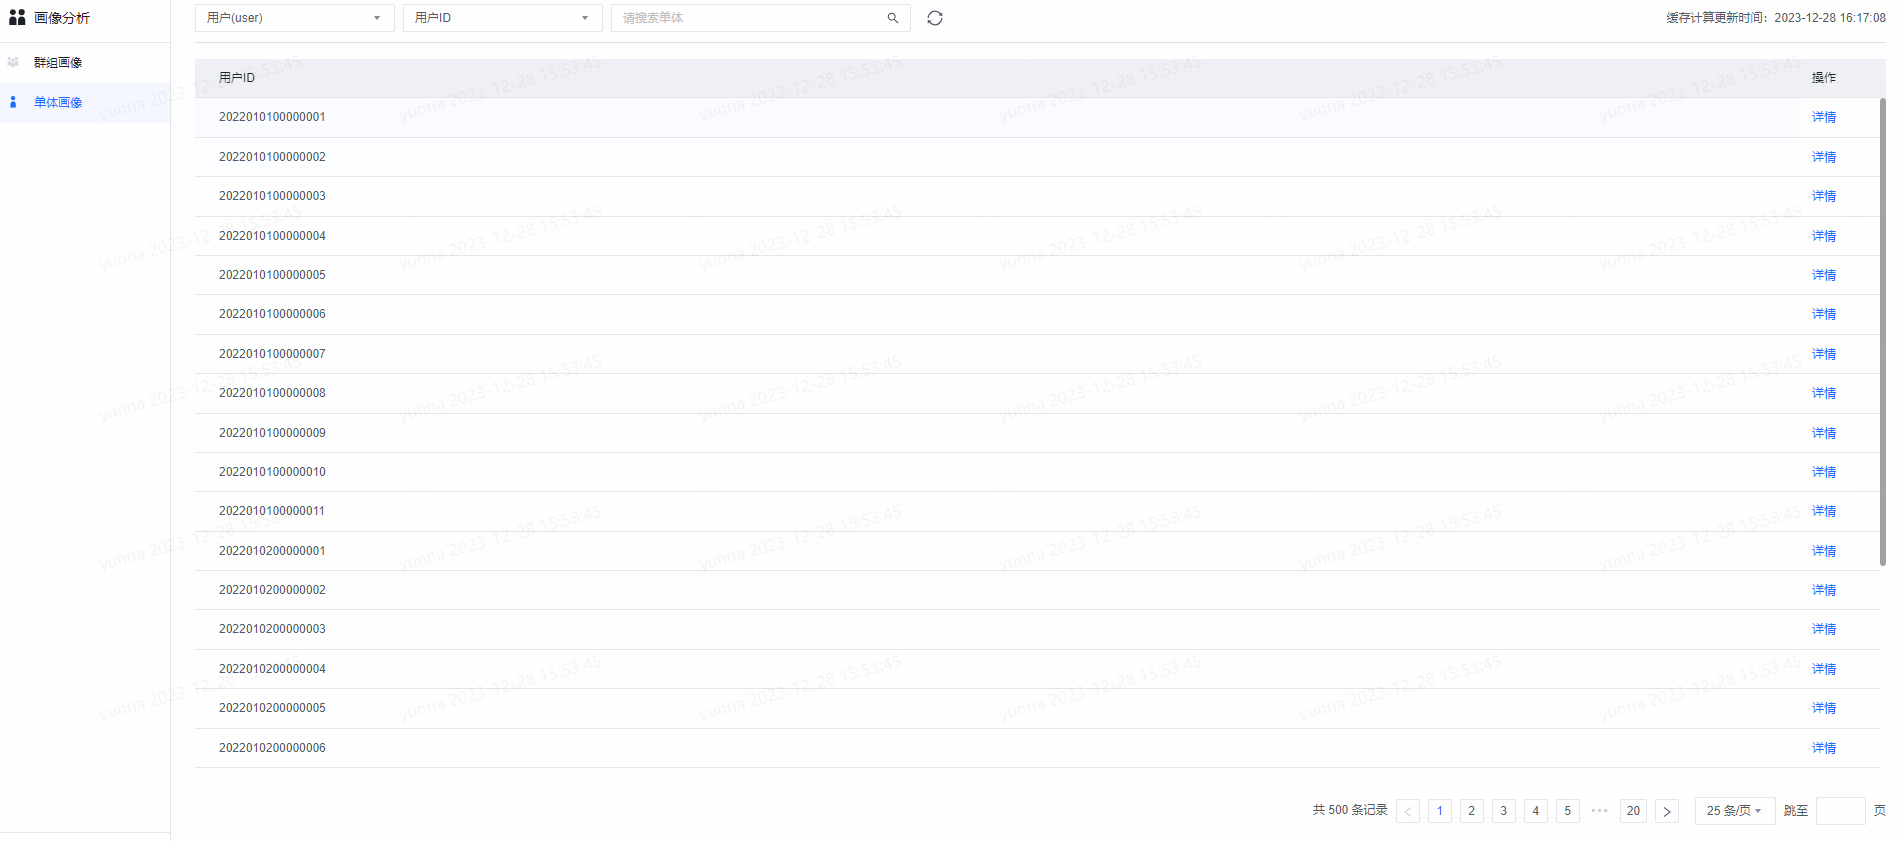Click the 画像分析 people icon in sidebar header

point(17,17)
